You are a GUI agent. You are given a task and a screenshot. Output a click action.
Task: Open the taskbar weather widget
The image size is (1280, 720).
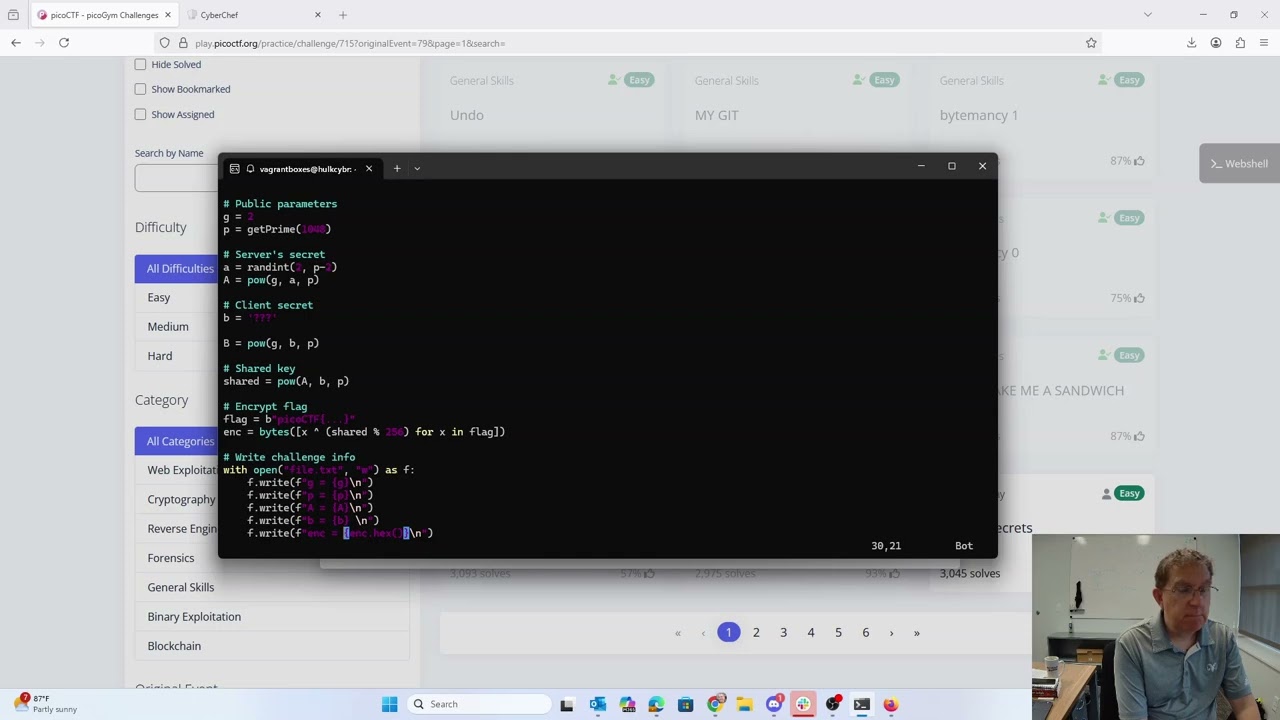pos(46,704)
